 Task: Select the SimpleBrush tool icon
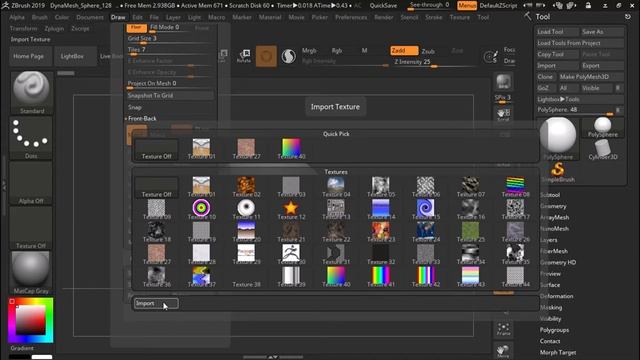coord(558,172)
